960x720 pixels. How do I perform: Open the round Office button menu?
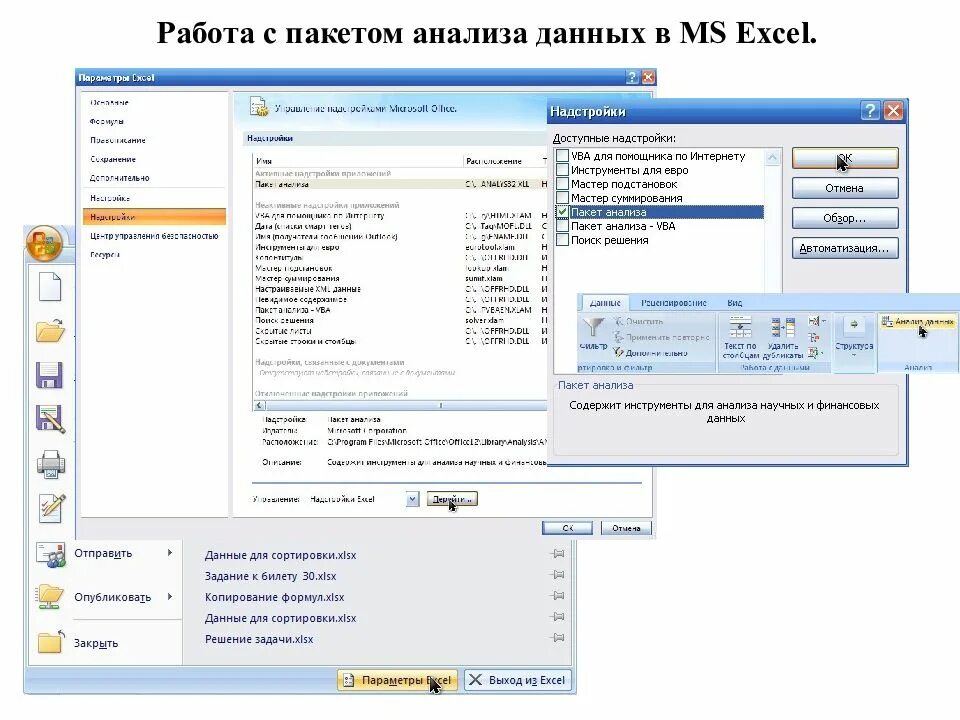[x=44, y=243]
